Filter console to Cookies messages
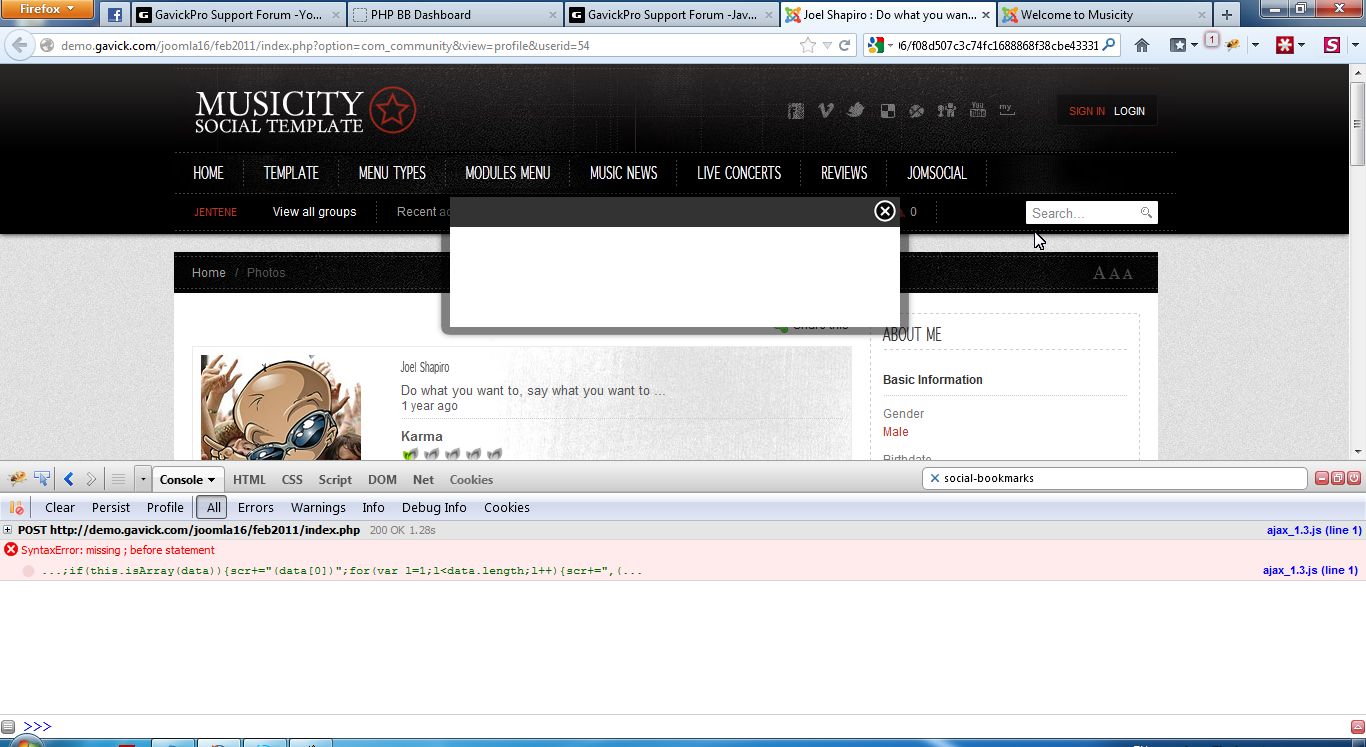The height and width of the screenshot is (747, 1366). pyautogui.click(x=507, y=508)
